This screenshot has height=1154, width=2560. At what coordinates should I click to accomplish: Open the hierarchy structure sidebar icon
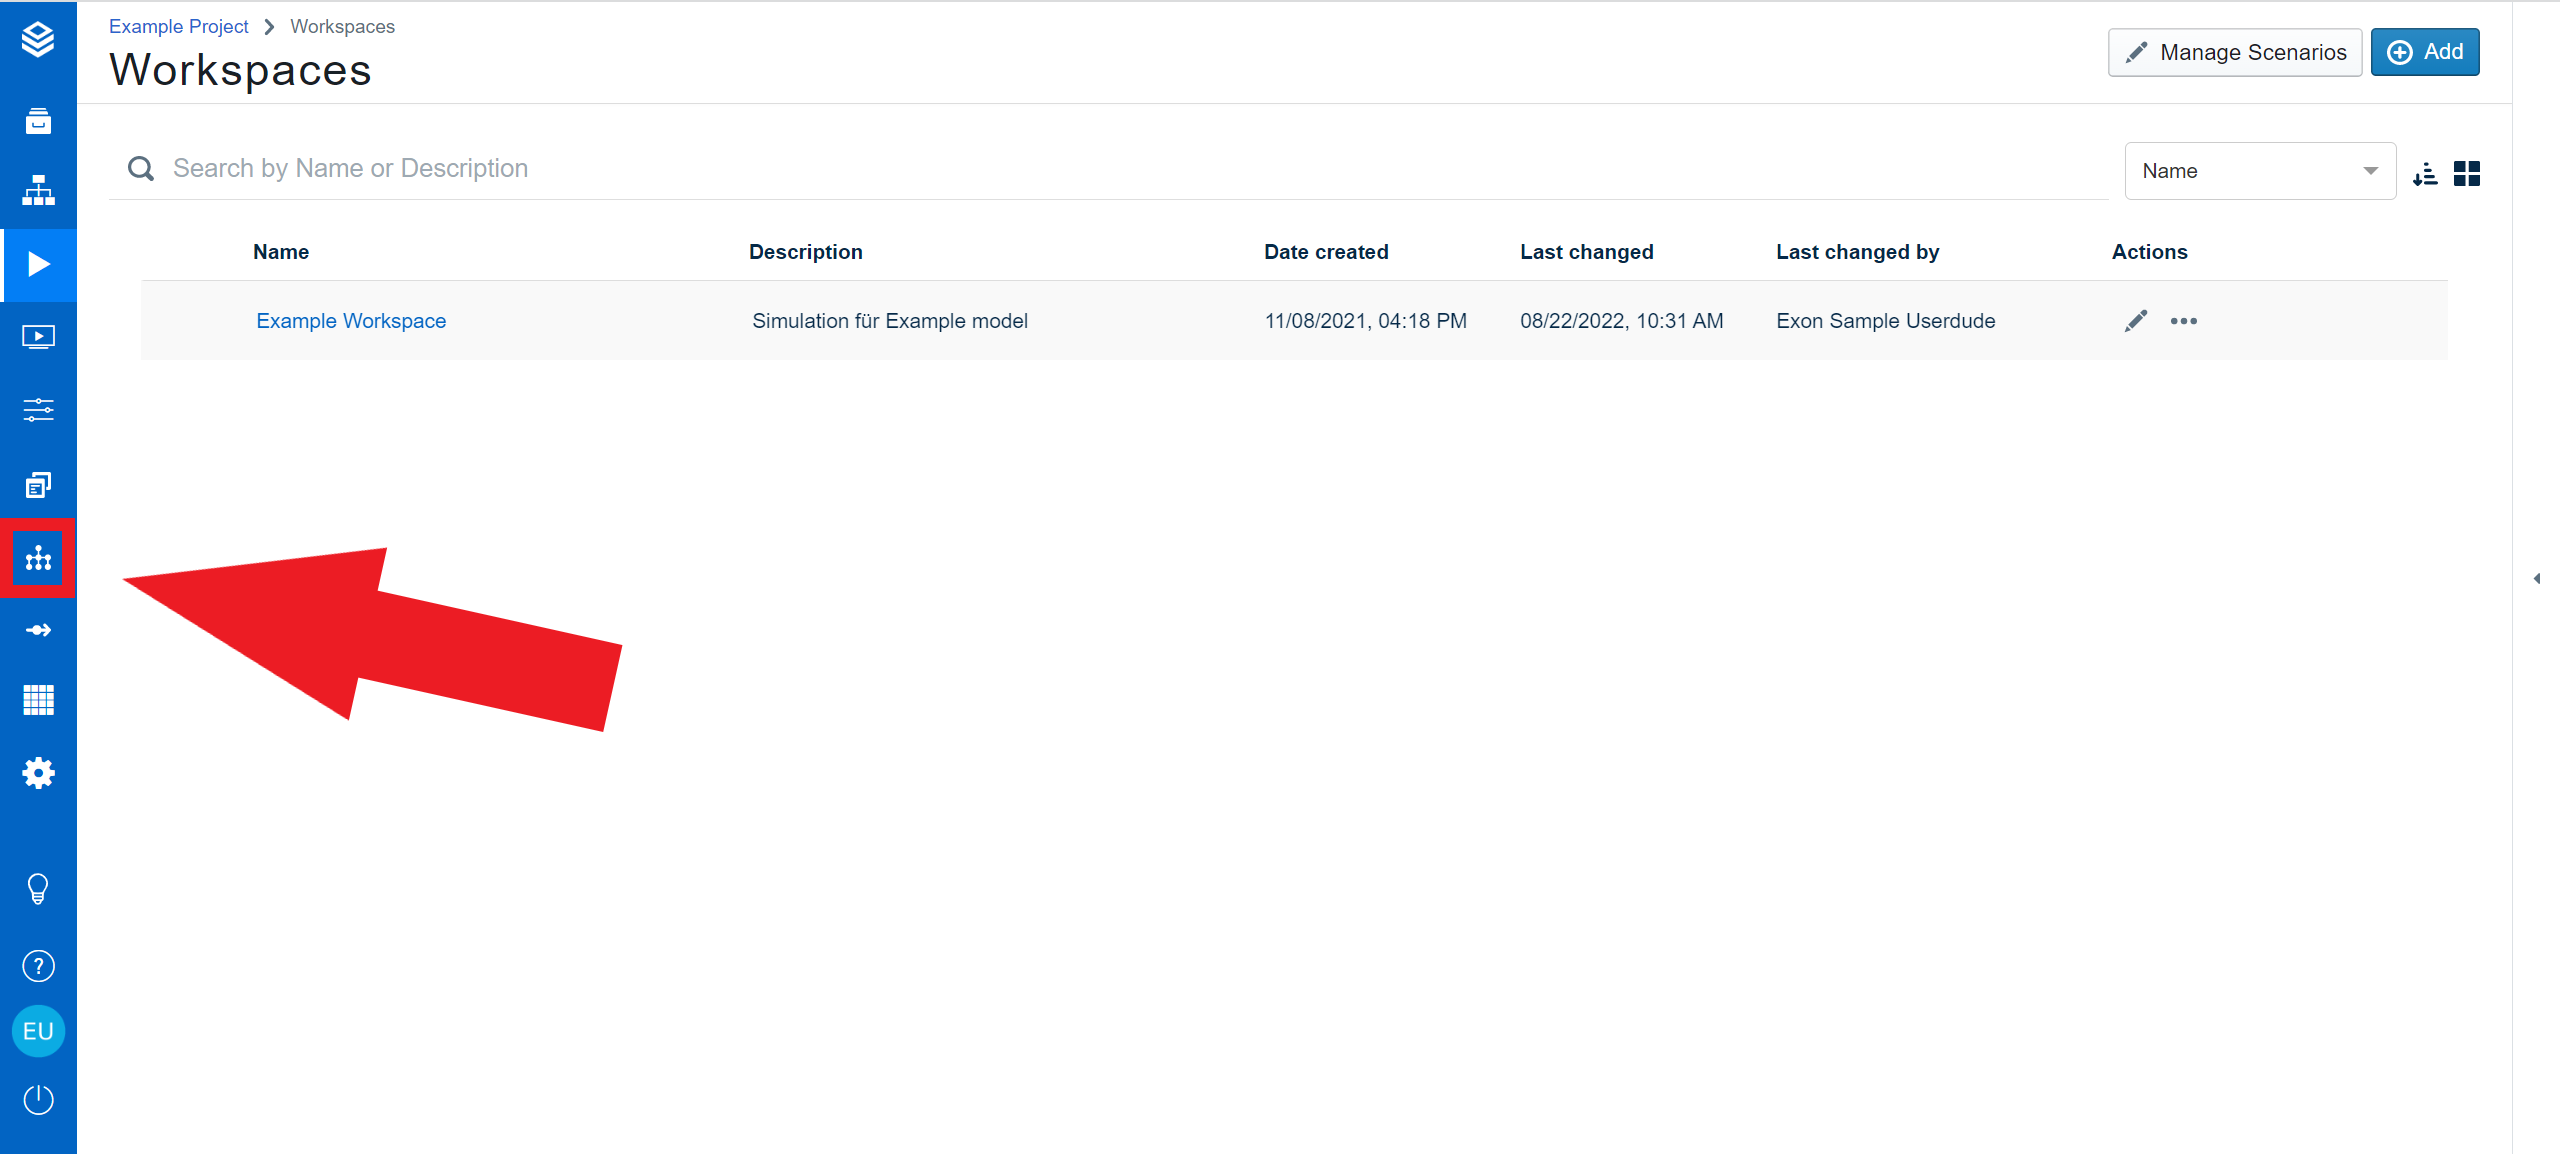[38, 190]
